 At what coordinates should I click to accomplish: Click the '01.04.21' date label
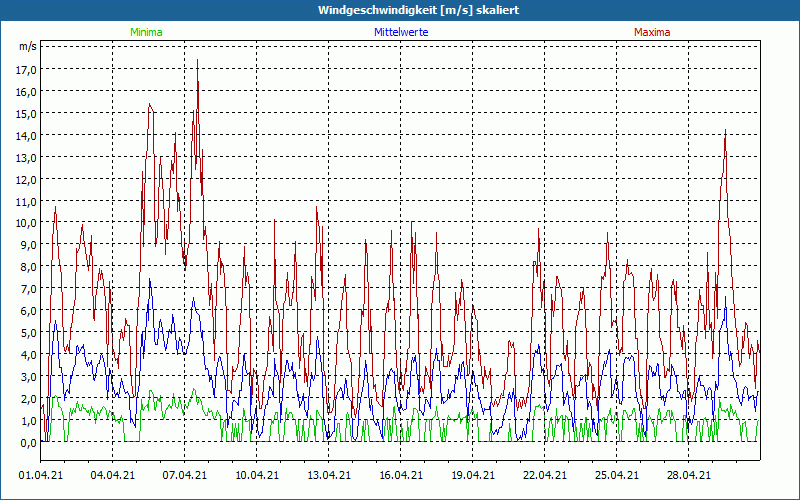tap(41, 475)
